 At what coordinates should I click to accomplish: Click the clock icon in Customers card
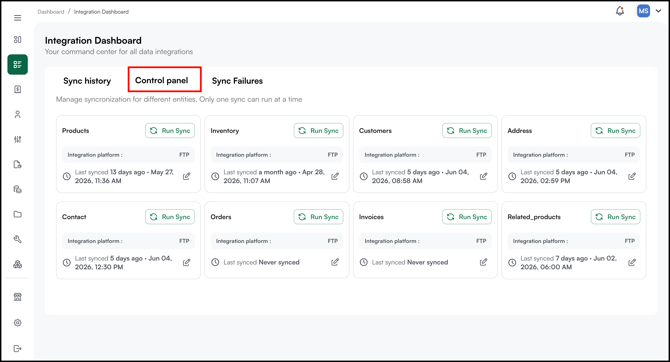364,176
